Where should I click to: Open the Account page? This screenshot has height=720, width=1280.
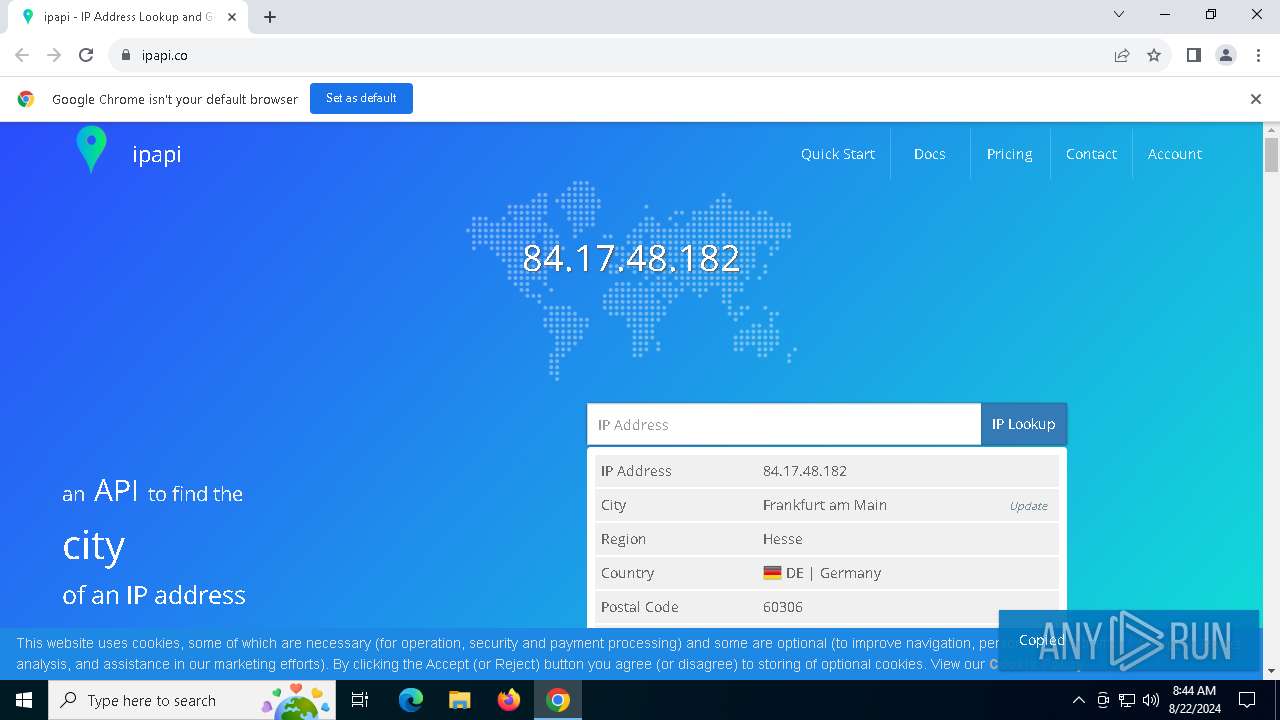[1175, 154]
